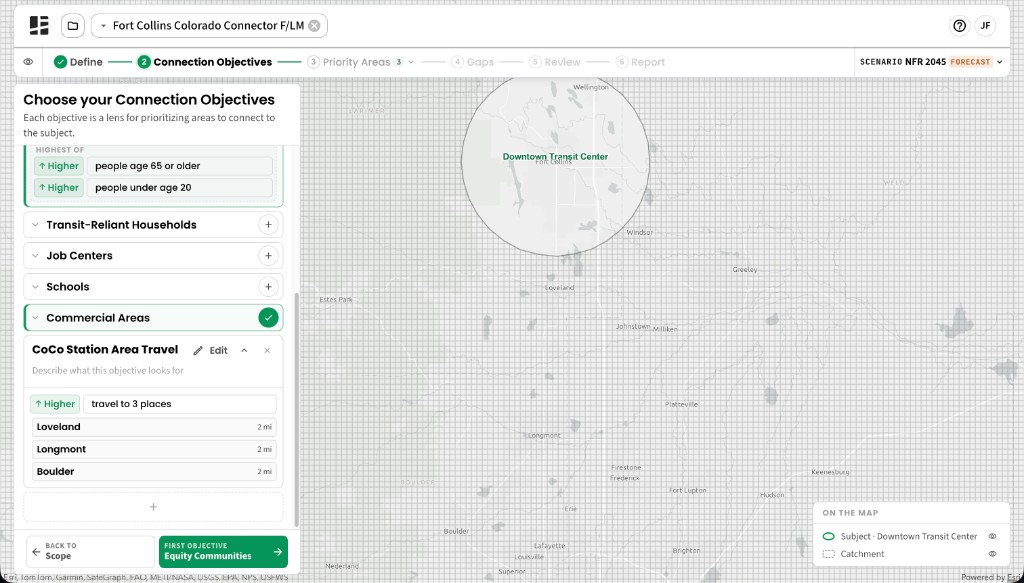Select the Longmont place row
The height and width of the screenshot is (583, 1024).
(154, 449)
